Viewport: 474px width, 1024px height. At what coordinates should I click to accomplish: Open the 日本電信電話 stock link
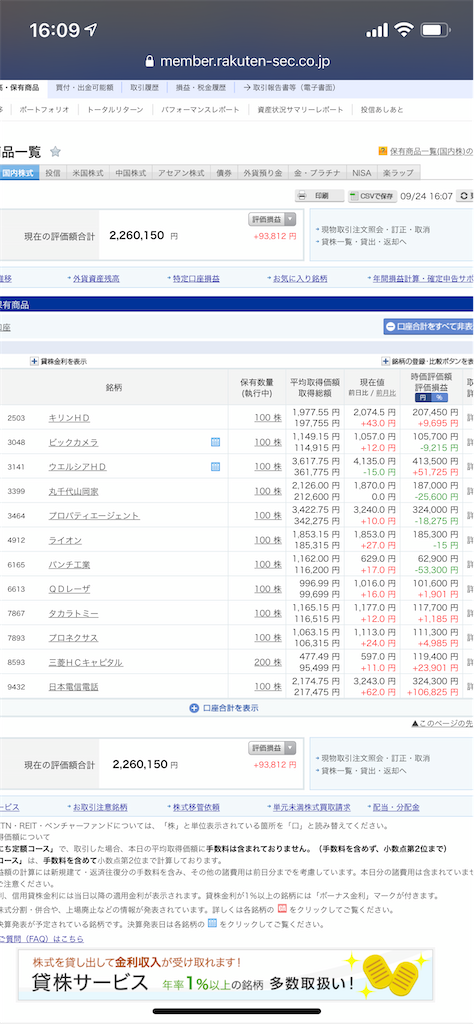[73, 686]
